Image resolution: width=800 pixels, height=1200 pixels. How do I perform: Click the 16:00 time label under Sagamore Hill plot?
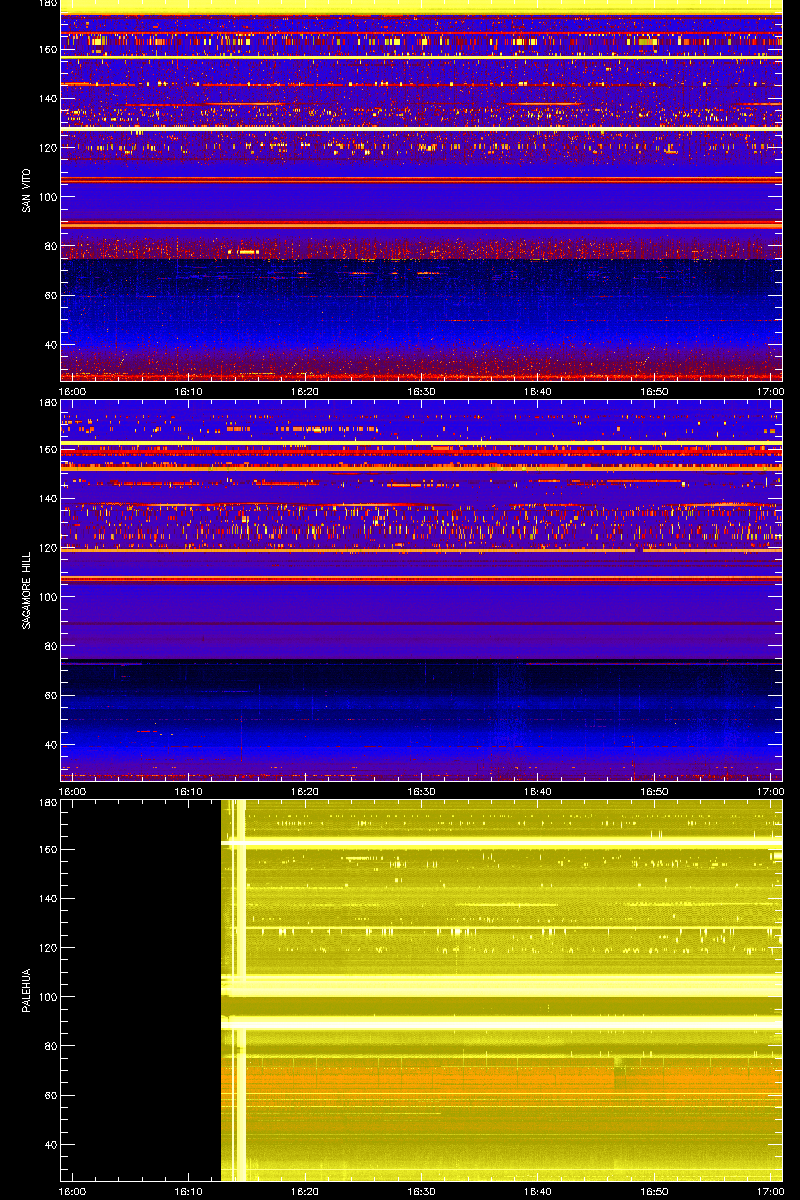73,791
